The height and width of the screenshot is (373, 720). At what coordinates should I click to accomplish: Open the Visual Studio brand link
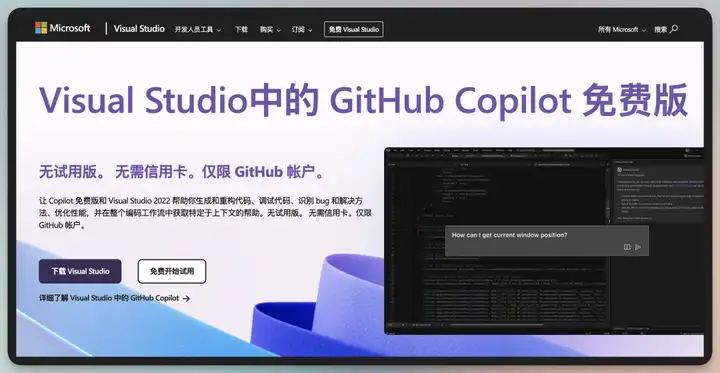[139, 28]
